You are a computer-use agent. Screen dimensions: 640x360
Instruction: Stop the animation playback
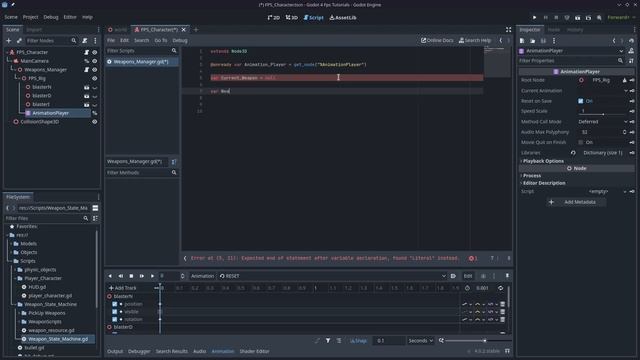click(131, 276)
